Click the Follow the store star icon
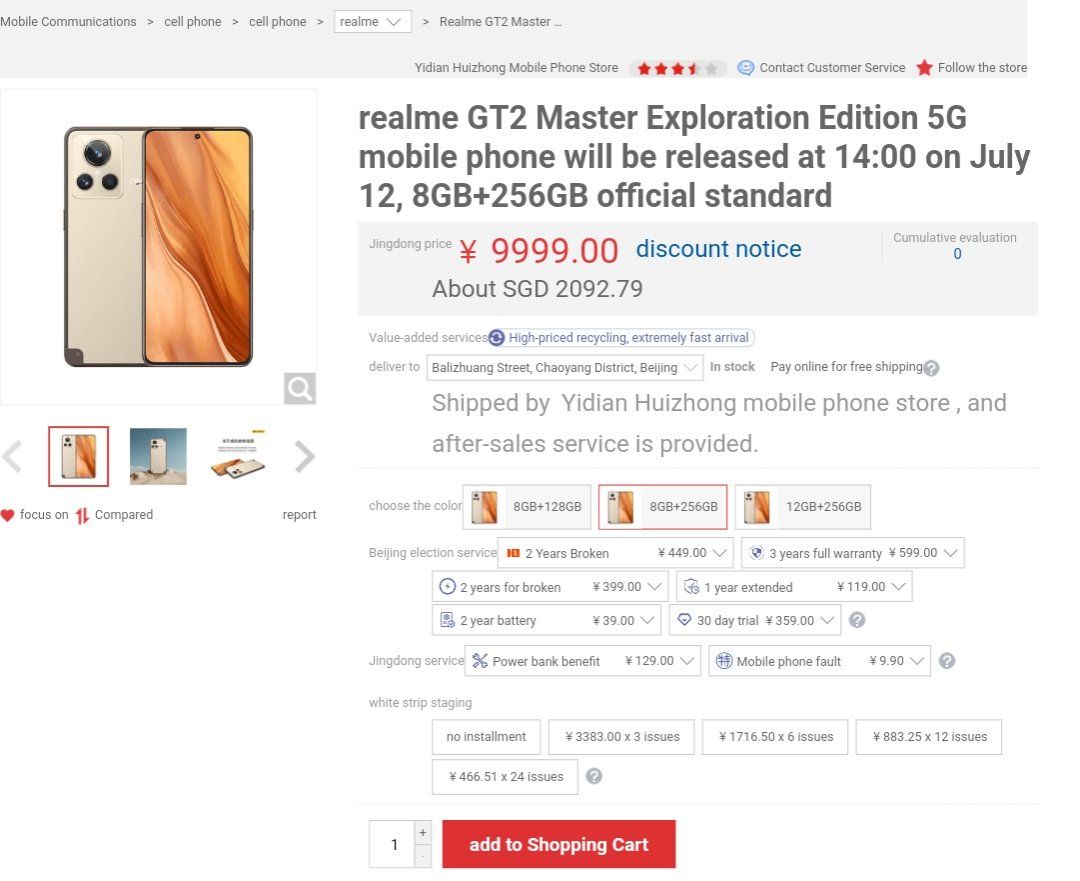 pos(924,68)
